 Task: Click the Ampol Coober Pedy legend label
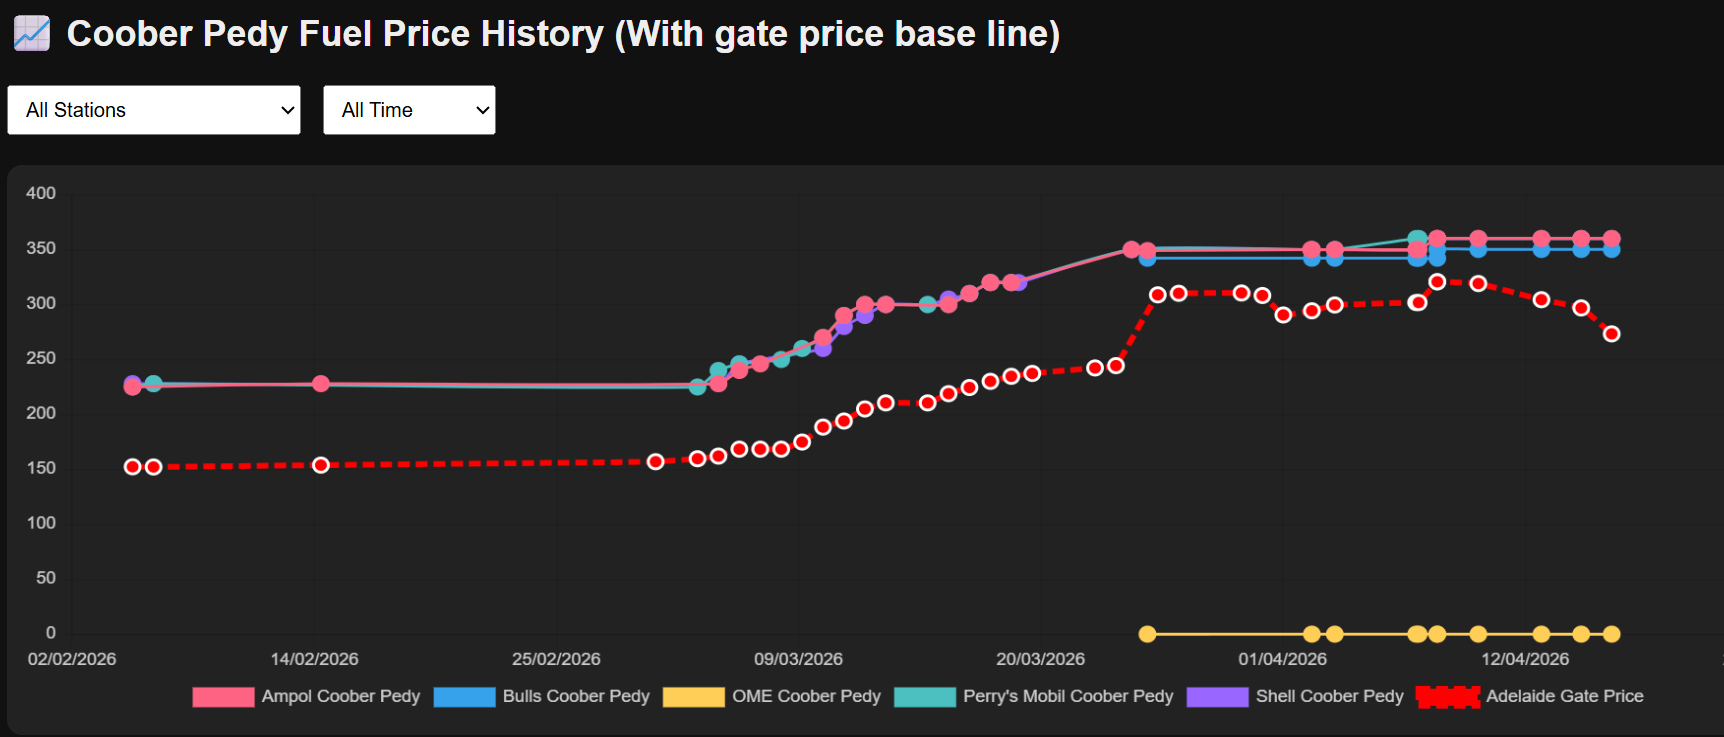click(x=341, y=696)
